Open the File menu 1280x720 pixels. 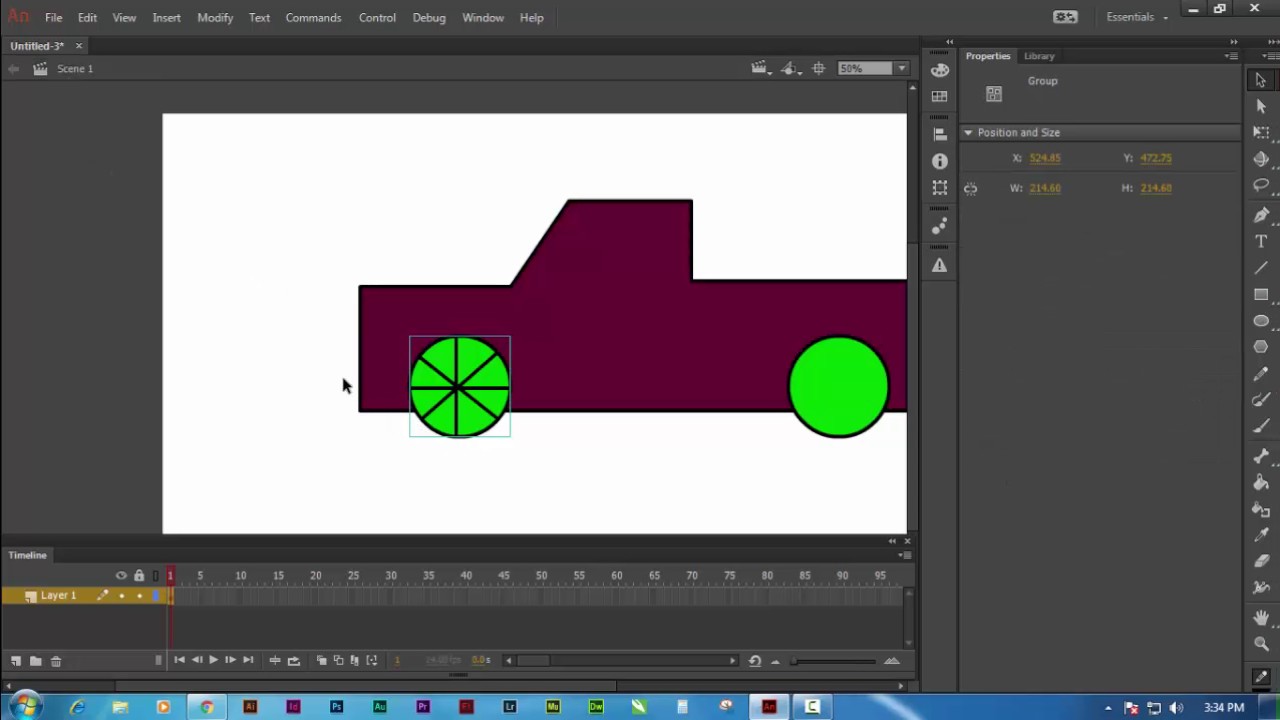coord(53,17)
